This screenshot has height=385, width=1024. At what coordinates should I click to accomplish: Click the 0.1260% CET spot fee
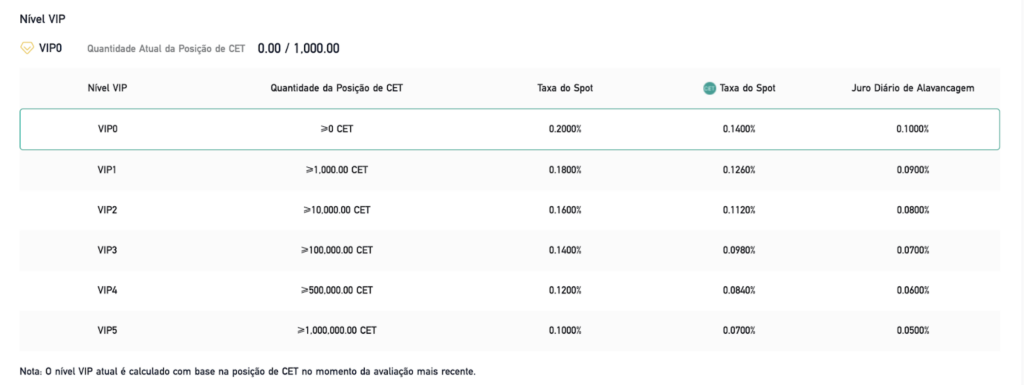pos(739,170)
